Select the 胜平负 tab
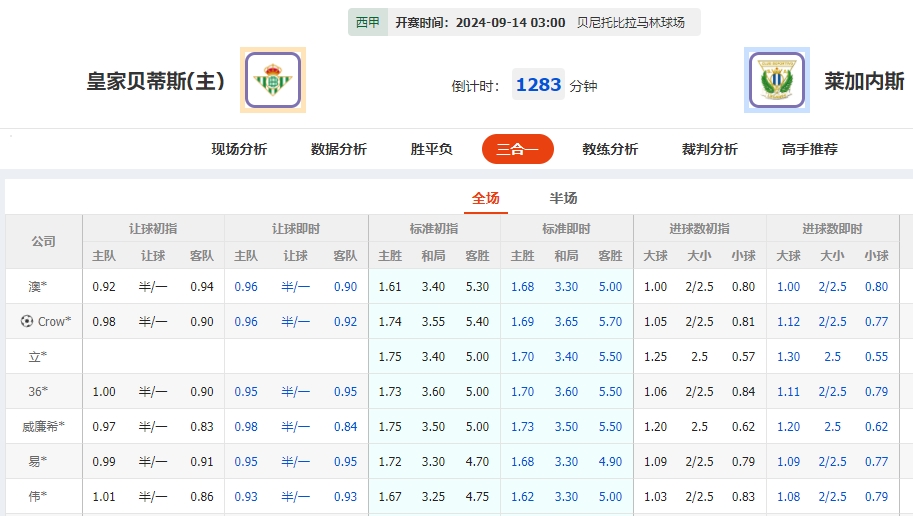 (432, 149)
